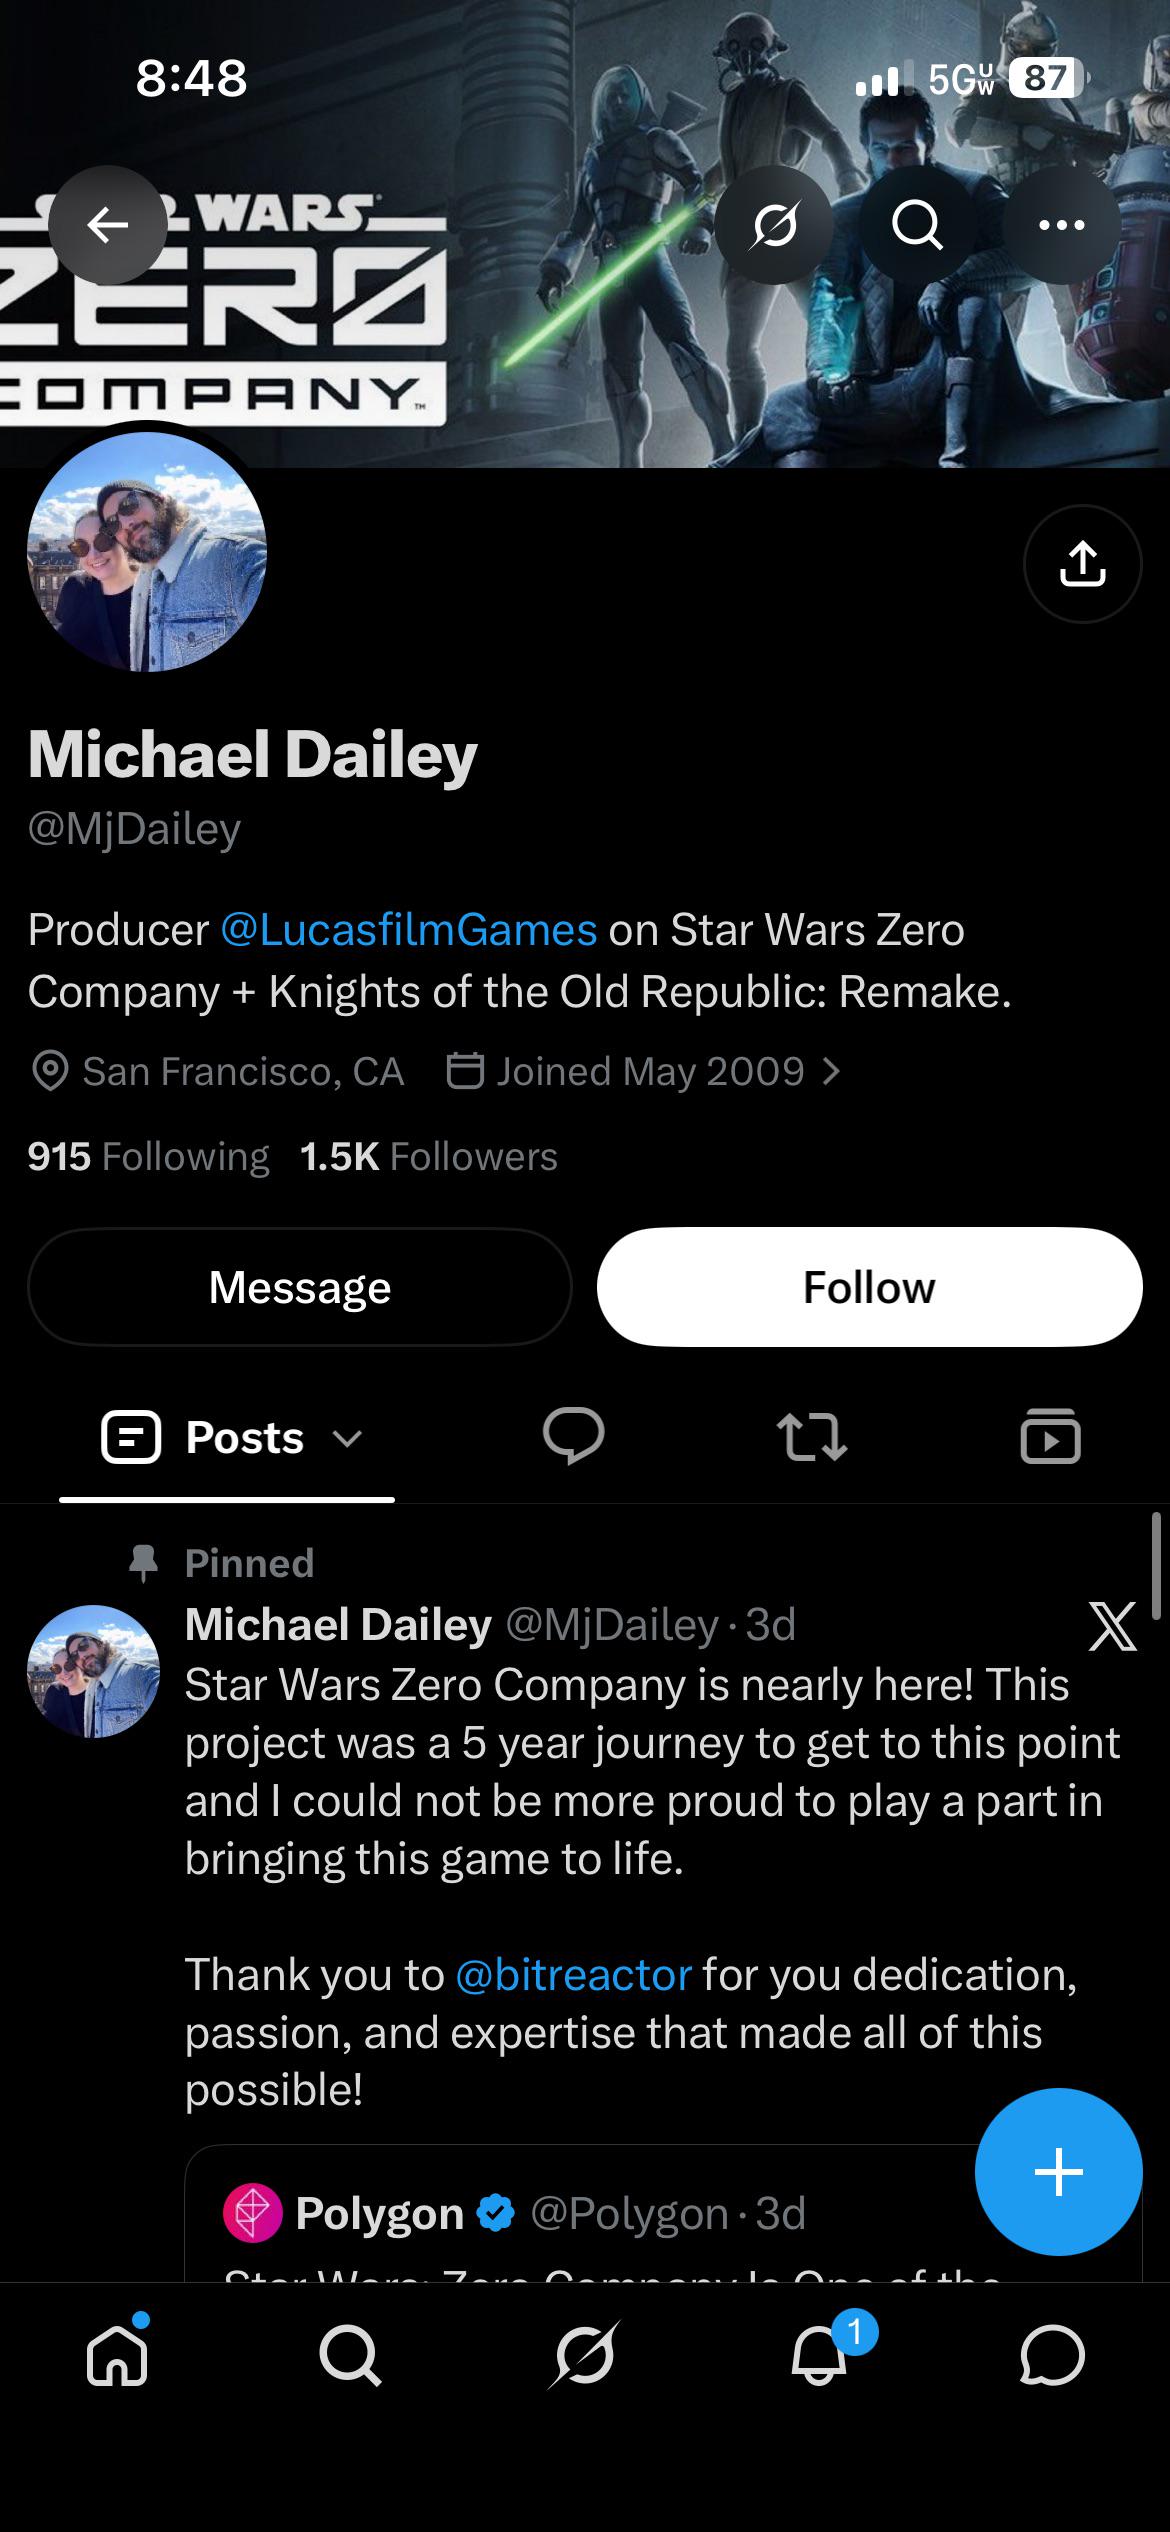1170x2532 pixels.
Task: Expand Joined May 2009 details chevron
Action: click(830, 1072)
